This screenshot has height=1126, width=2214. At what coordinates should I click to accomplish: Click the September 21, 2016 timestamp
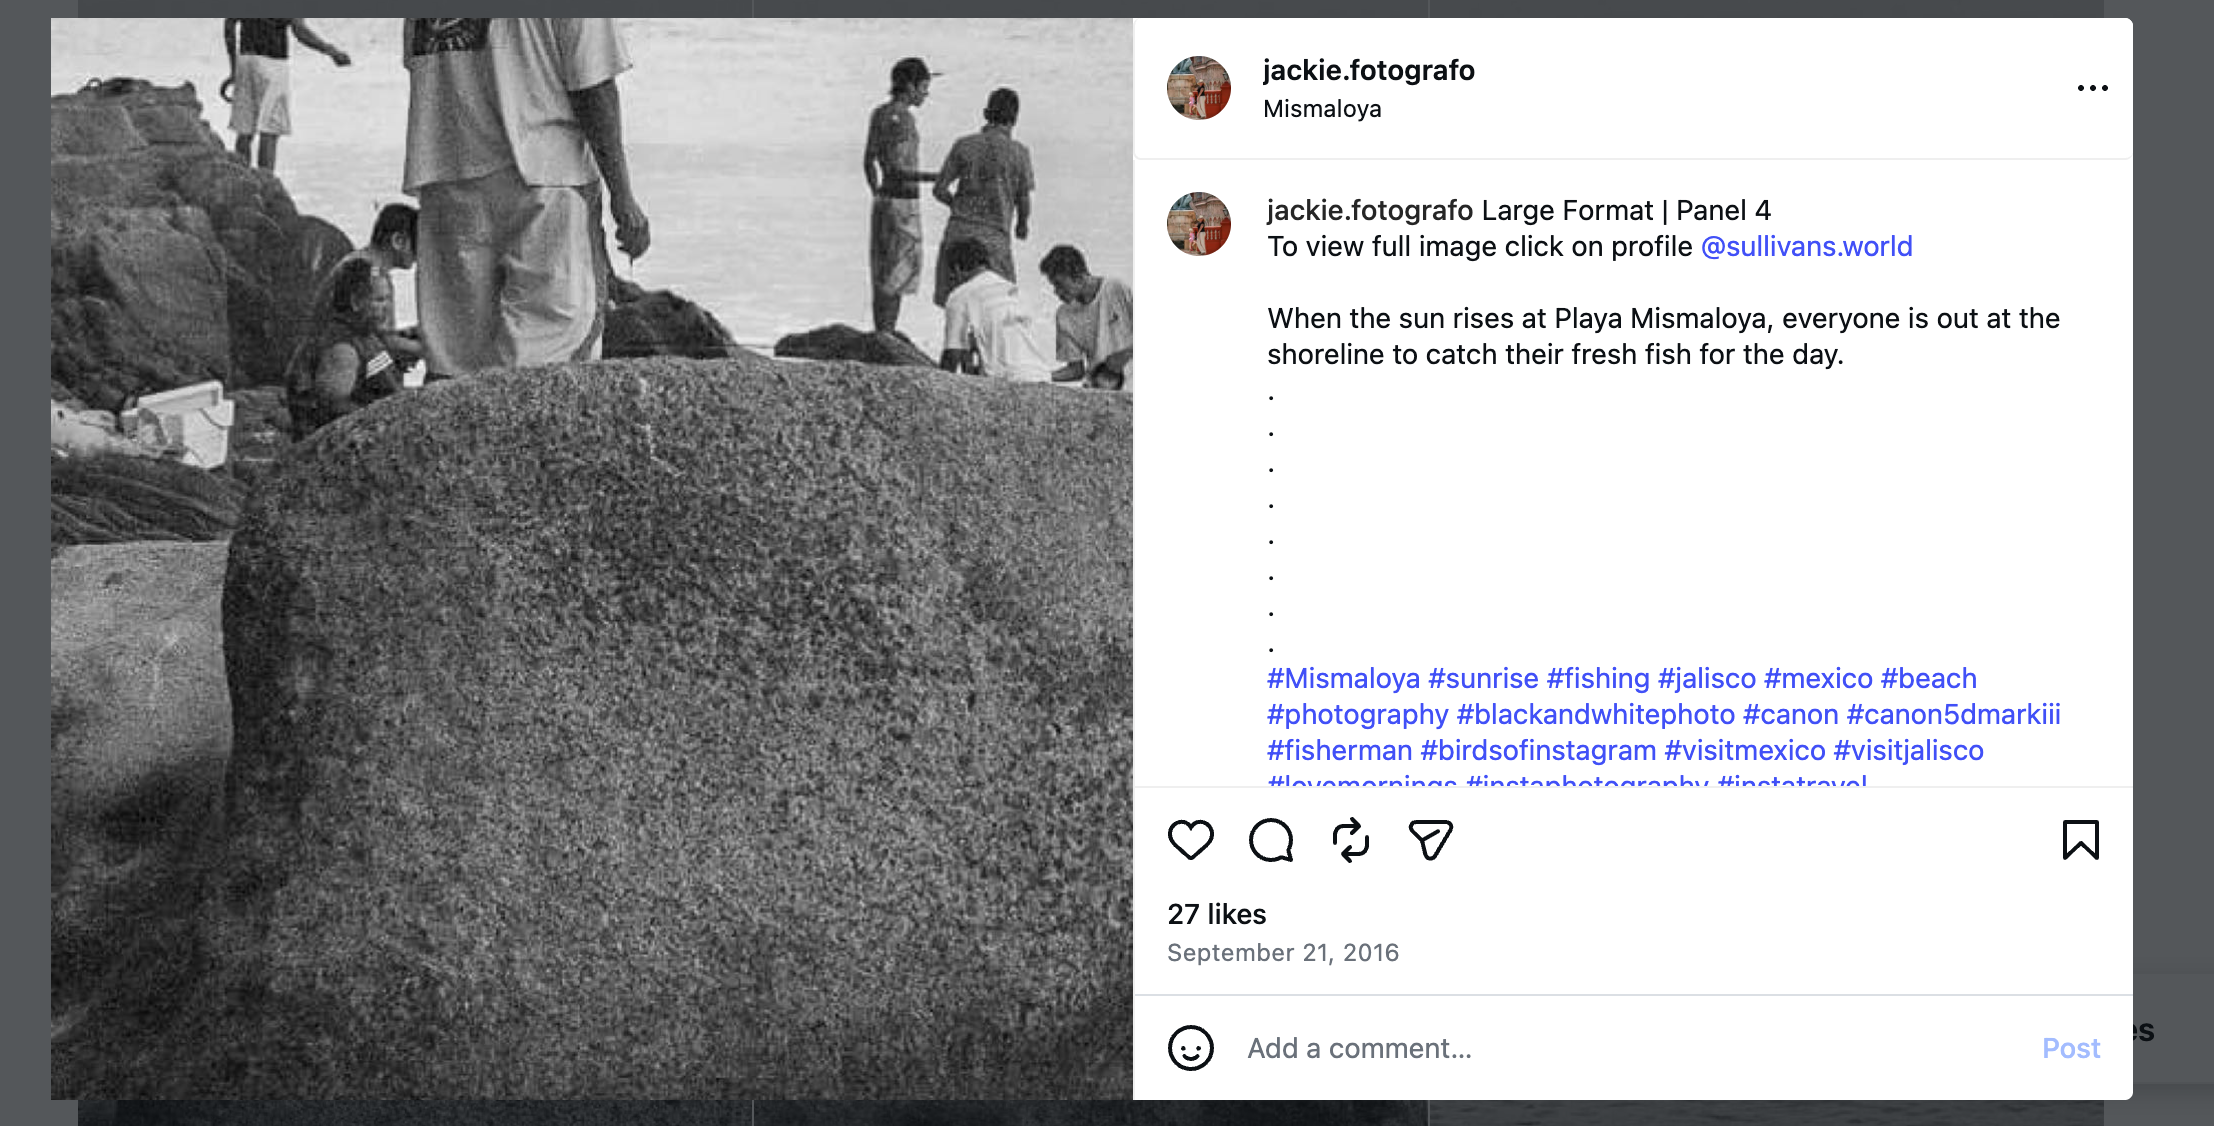point(1283,952)
